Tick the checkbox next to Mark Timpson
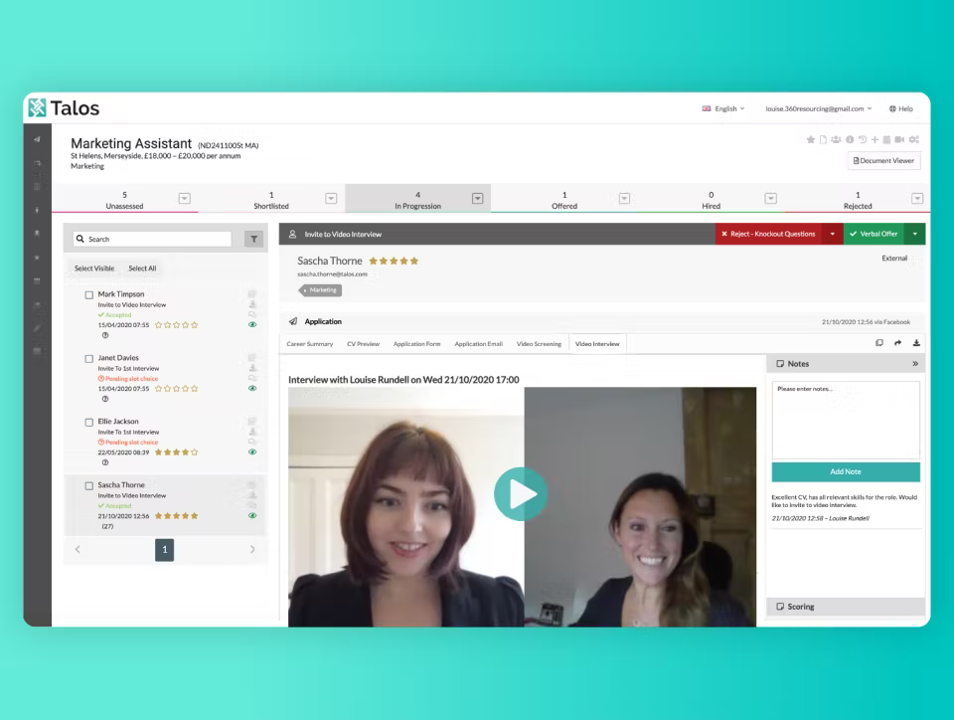 coord(89,295)
